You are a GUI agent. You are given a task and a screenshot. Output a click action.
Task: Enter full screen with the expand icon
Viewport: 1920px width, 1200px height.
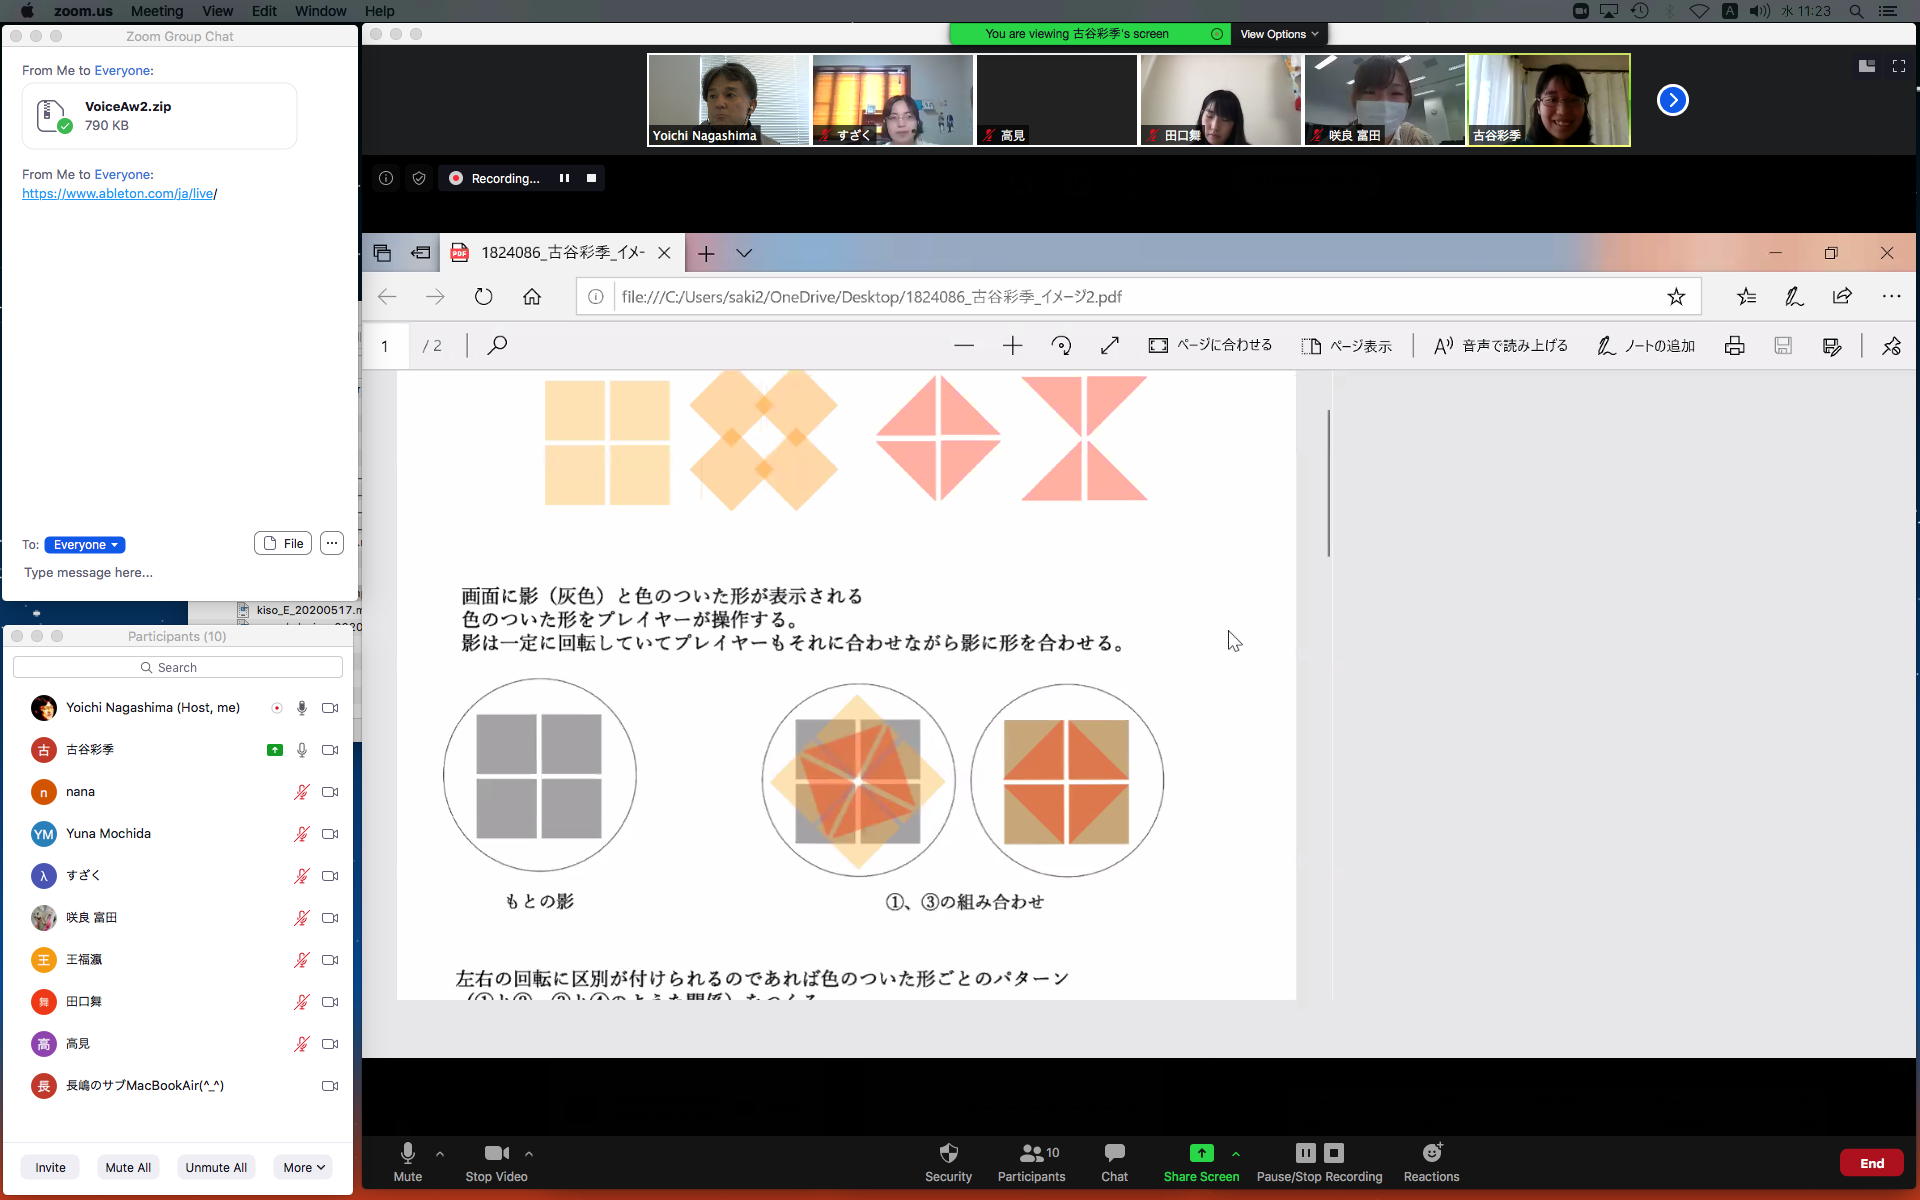pos(1898,66)
